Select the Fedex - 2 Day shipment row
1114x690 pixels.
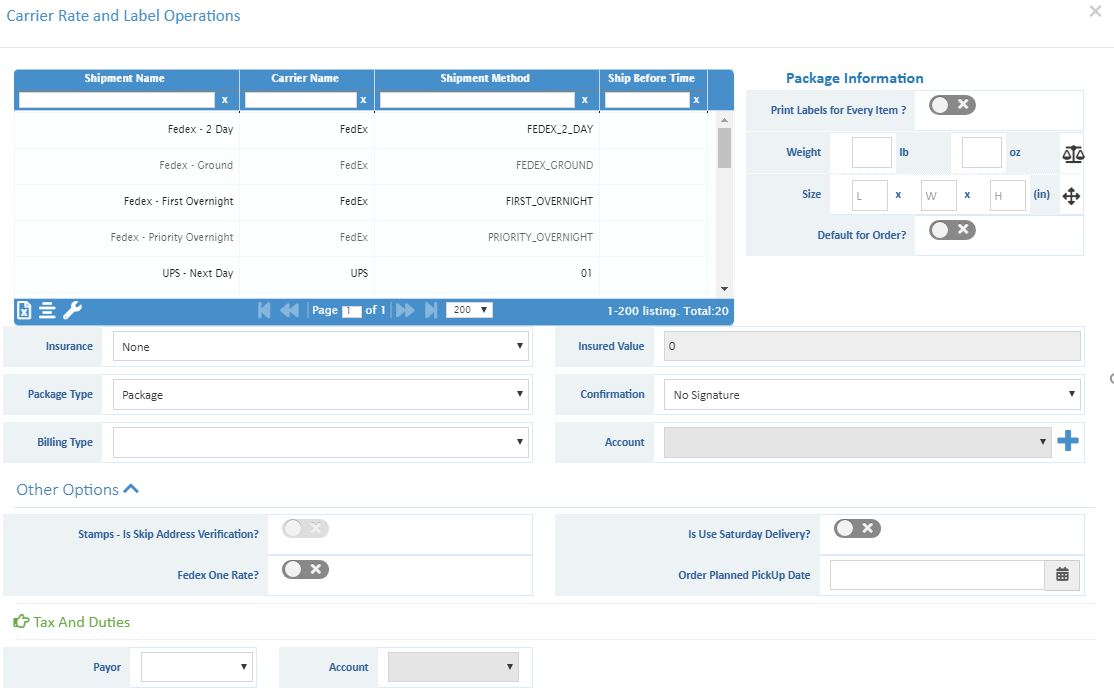(x=200, y=130)
